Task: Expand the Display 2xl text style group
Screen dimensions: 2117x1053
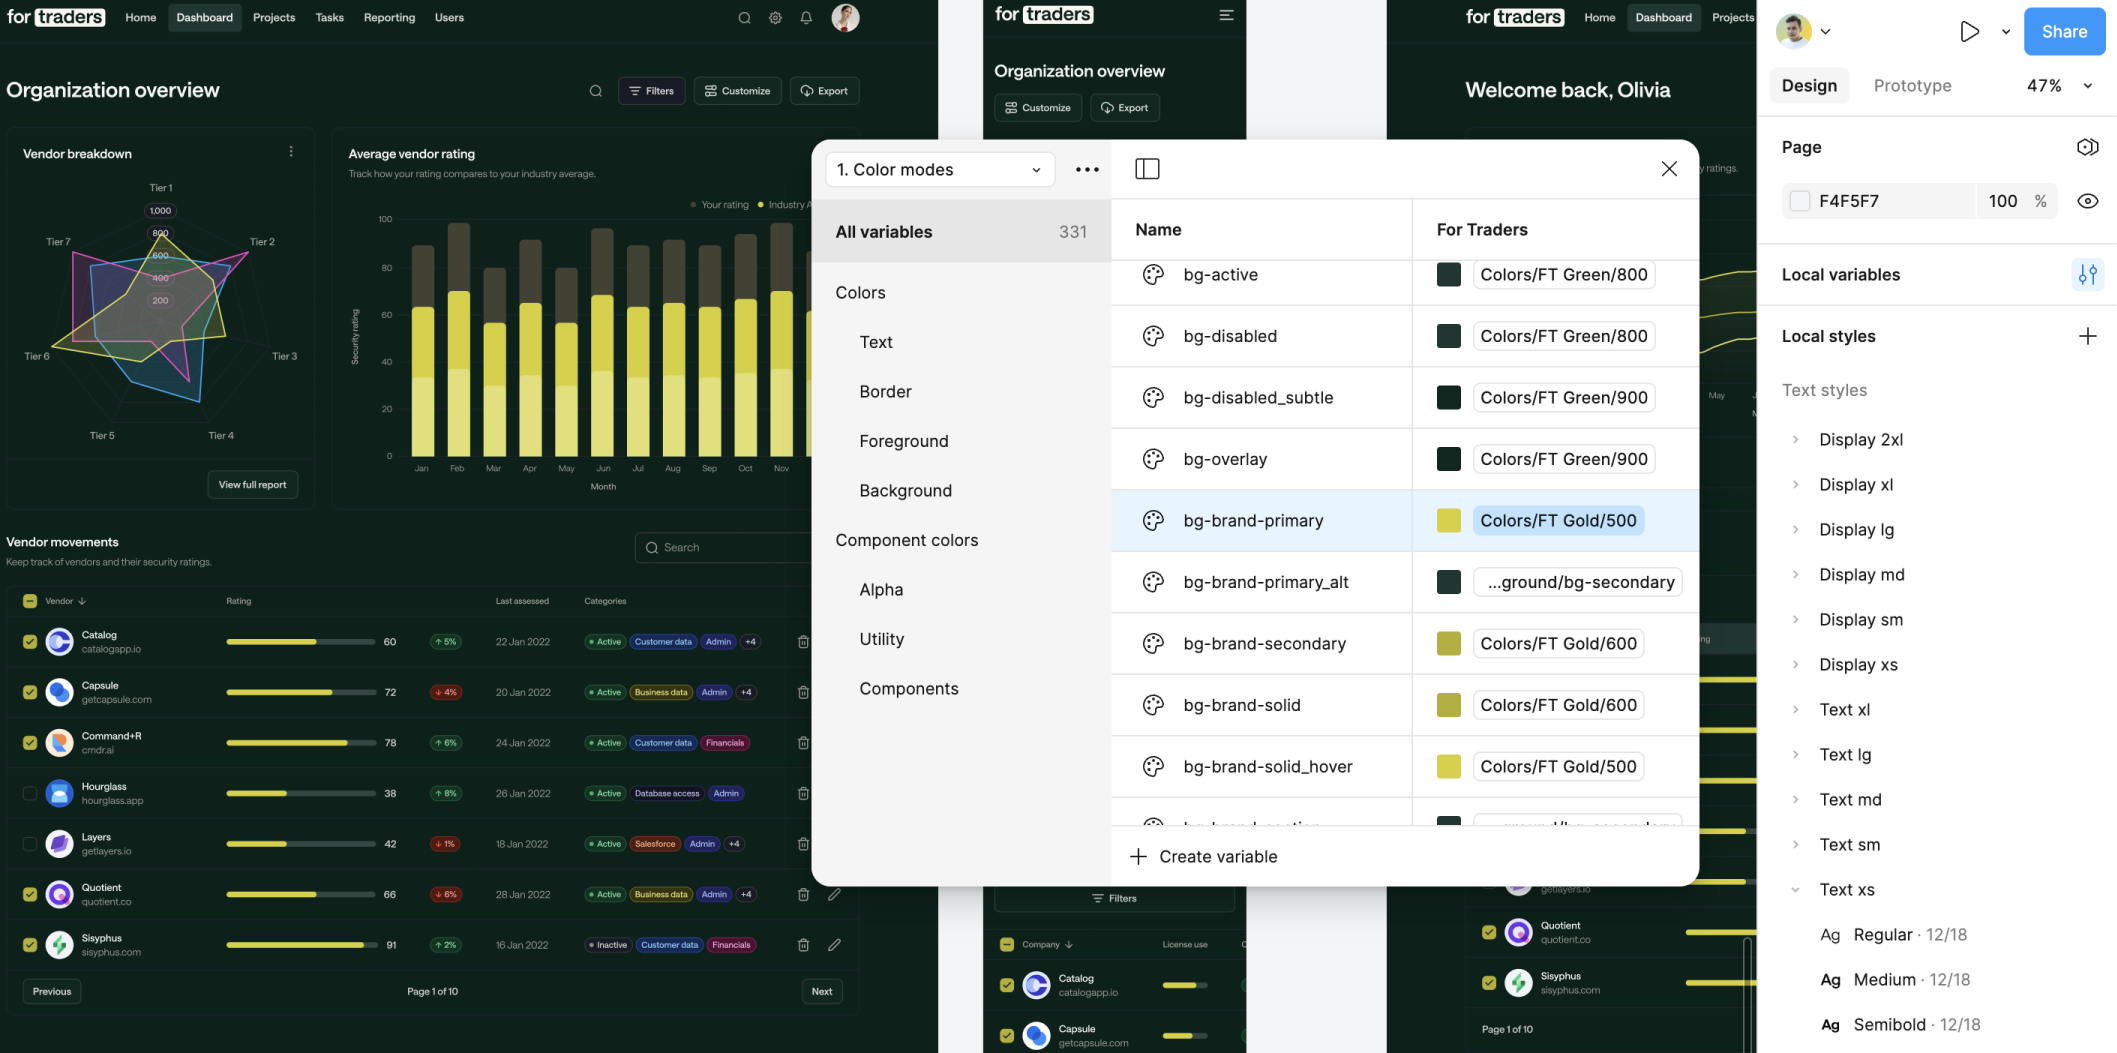Action: point(1796,440)
